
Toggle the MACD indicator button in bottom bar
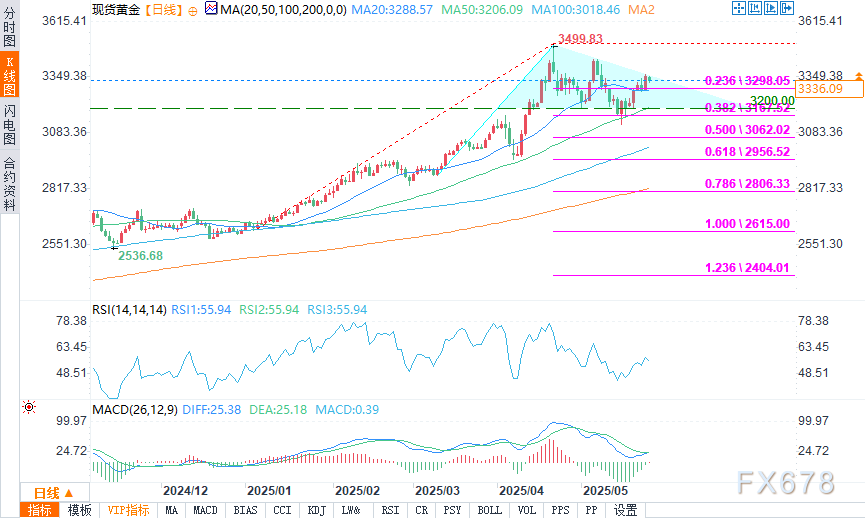click(x=205, y=510)
